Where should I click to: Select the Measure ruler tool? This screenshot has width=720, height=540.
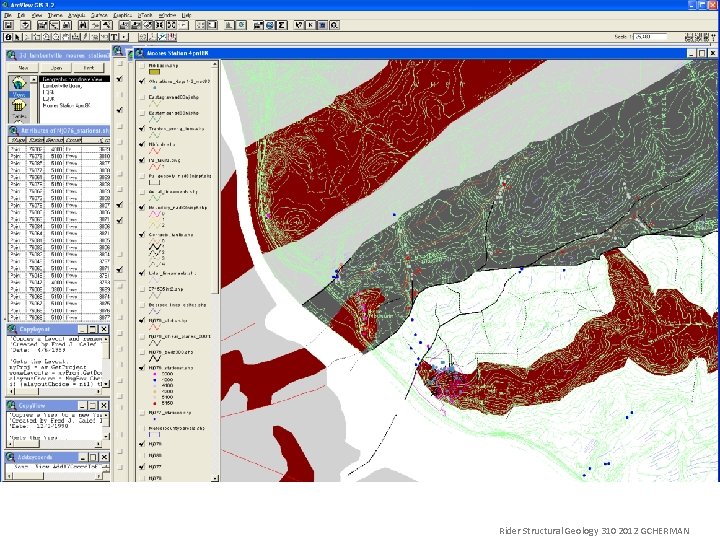tap(76, 37)
